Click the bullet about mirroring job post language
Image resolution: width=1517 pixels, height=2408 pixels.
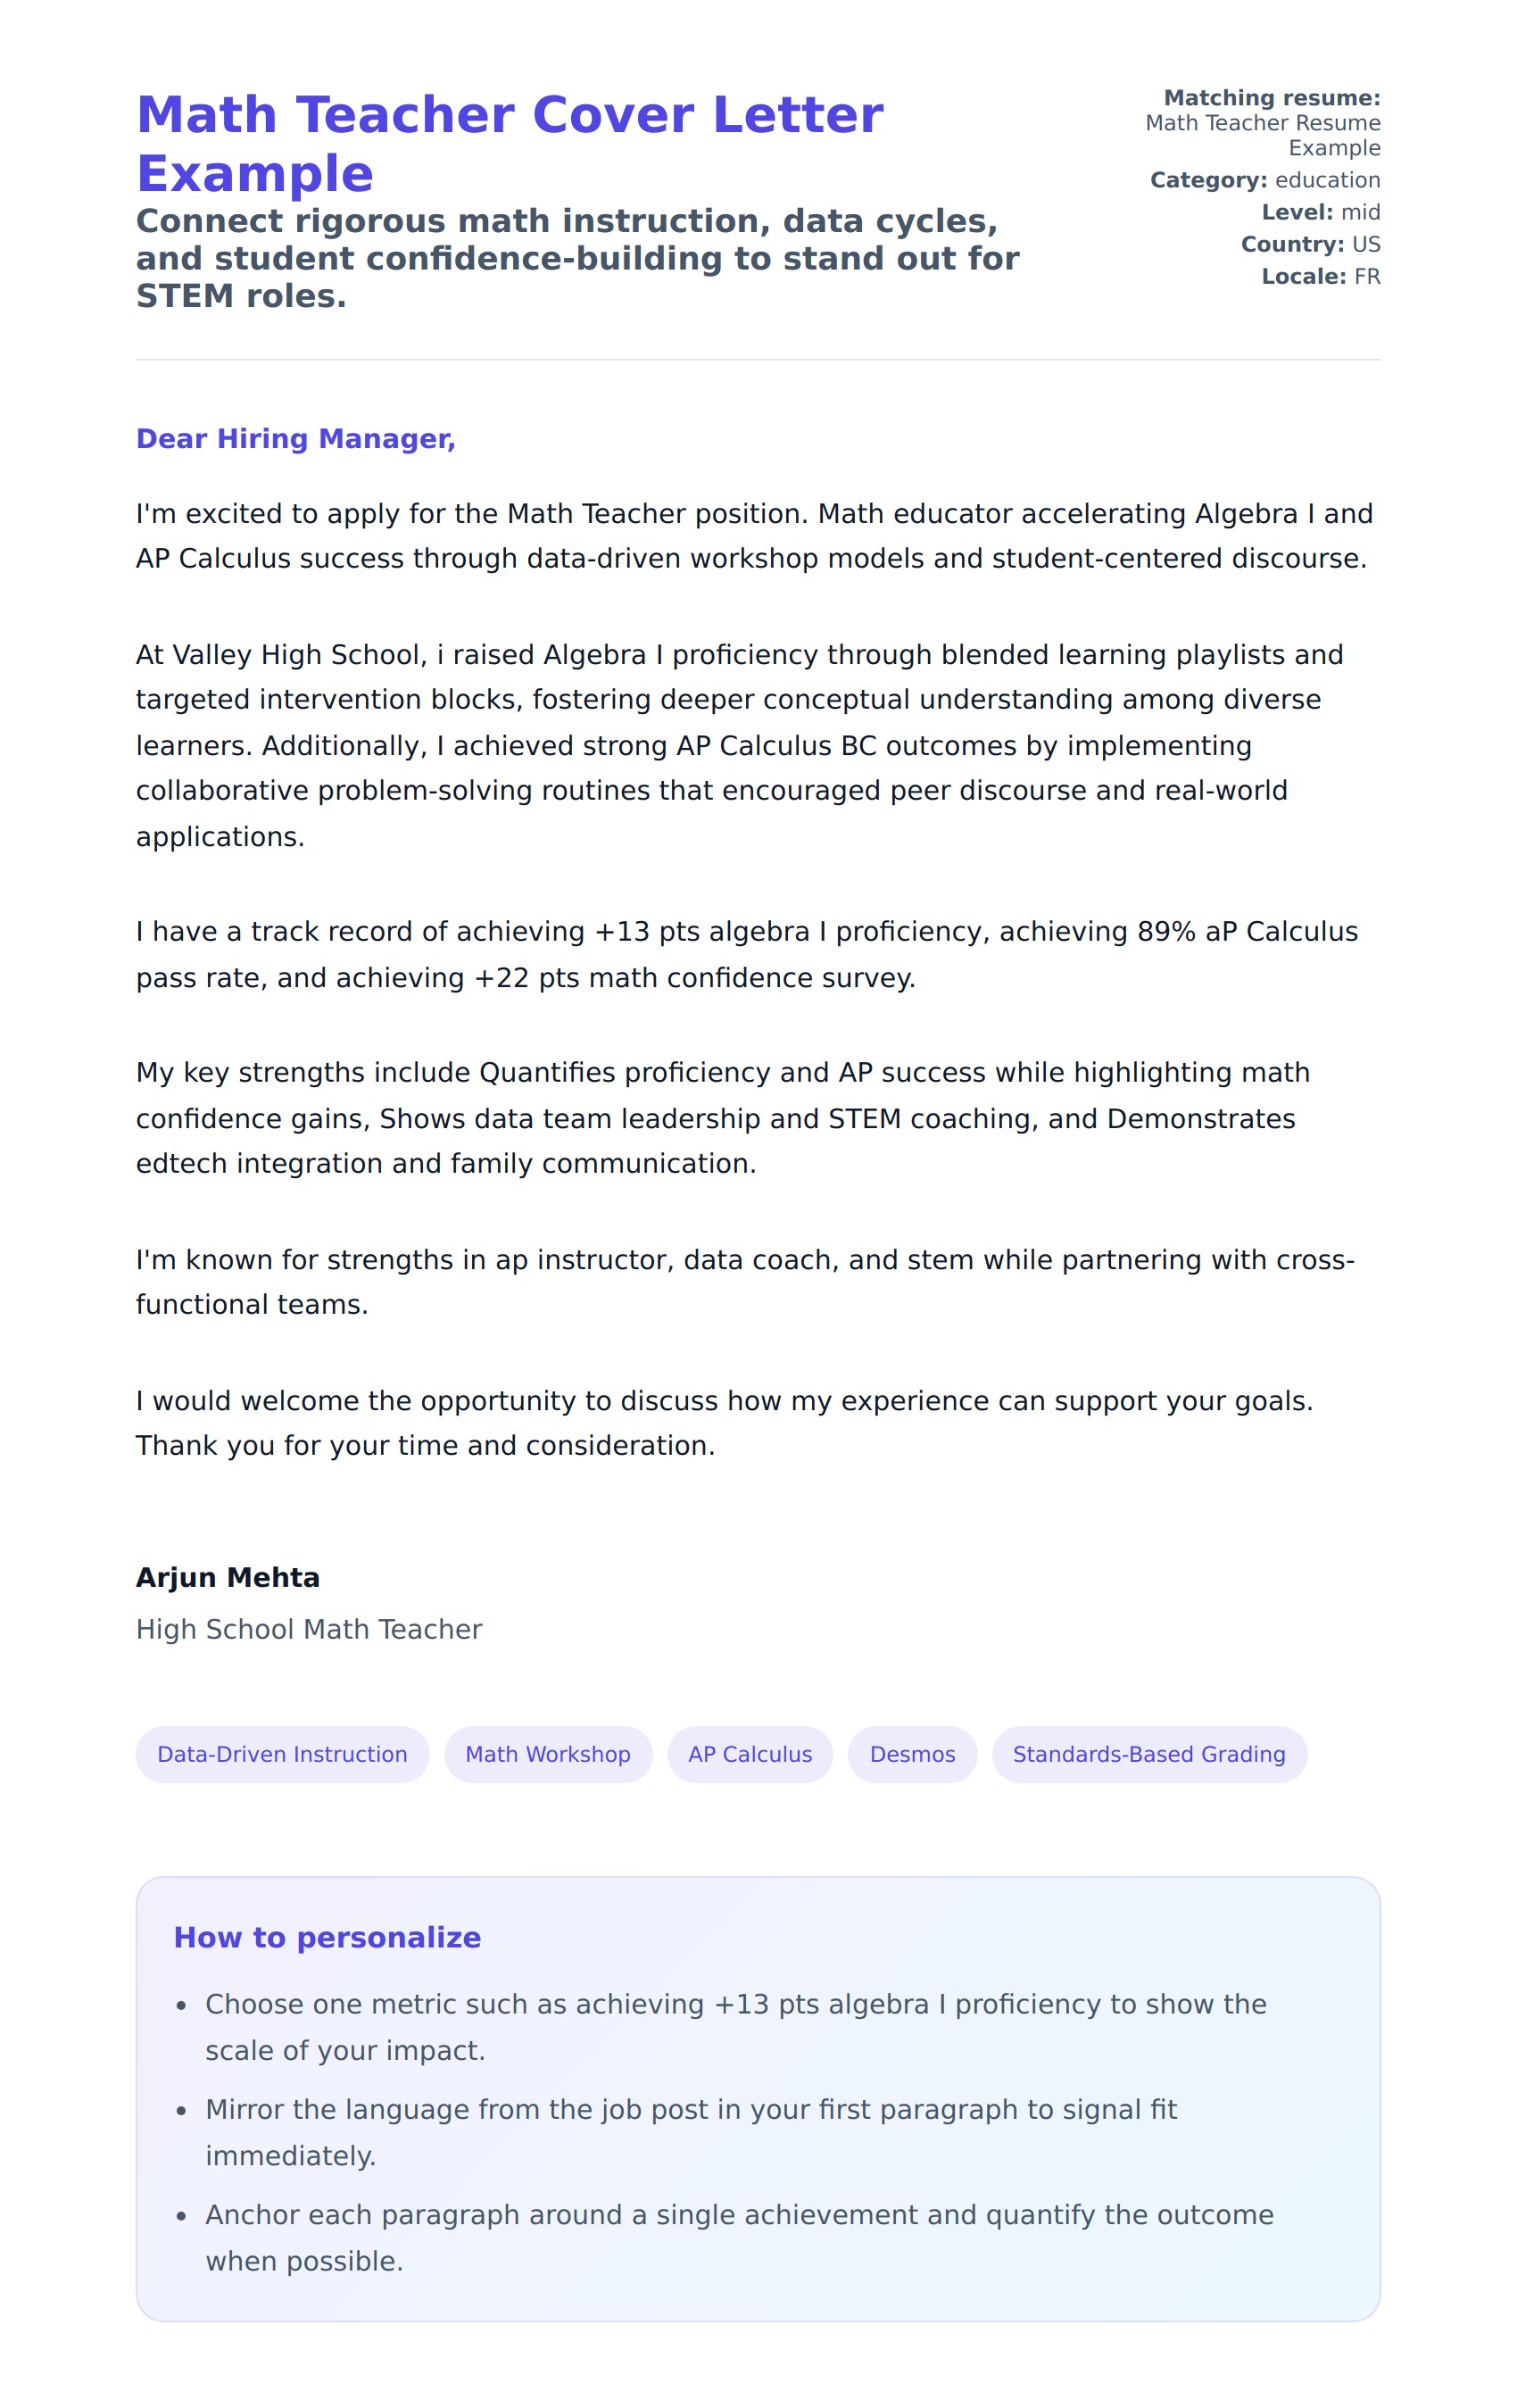690,2132
